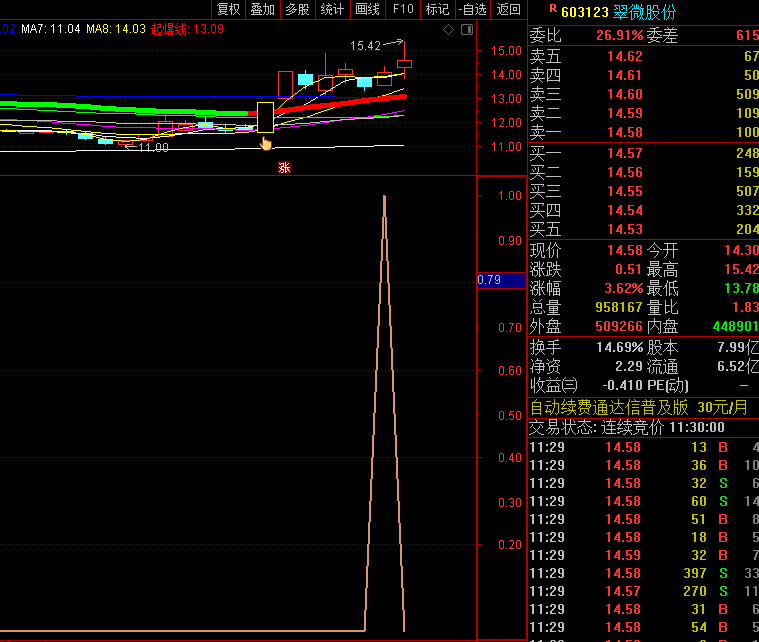Open the 多股 multi-stock view
This screenshot has width=759, height=642.
297,9
